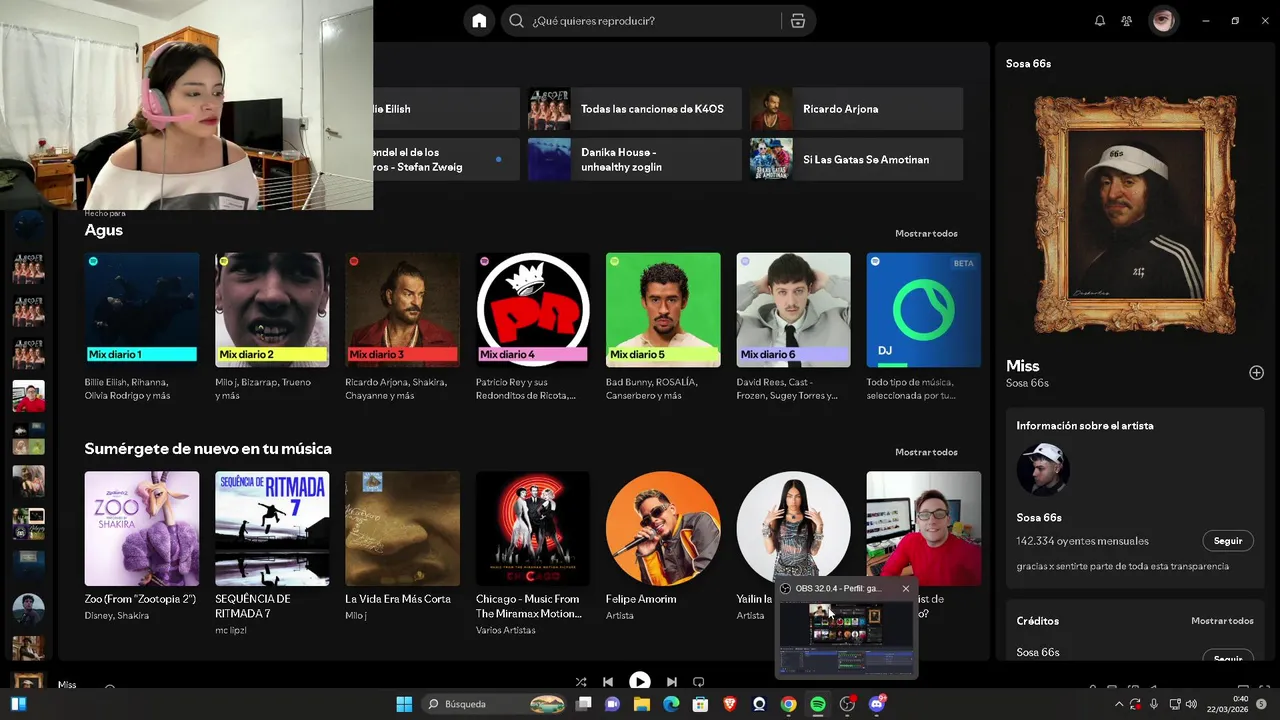Screen dimensions: 1280x720
Task: Click the microphone tray icon
Action: pyautogui.click(x=1153, y=704)
